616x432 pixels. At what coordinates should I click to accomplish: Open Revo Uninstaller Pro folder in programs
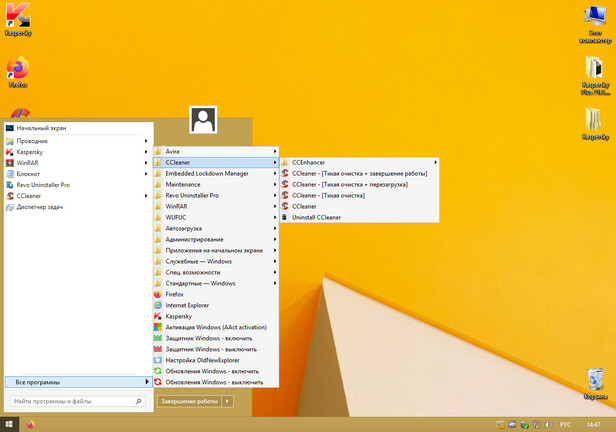pyautogui.click(x=216, y=195)
